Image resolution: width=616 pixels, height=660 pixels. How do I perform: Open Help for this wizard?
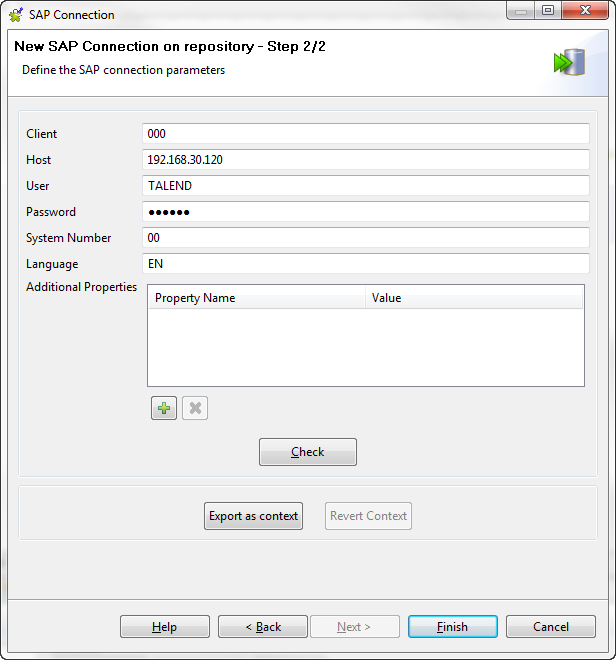[x=165, y=627]
